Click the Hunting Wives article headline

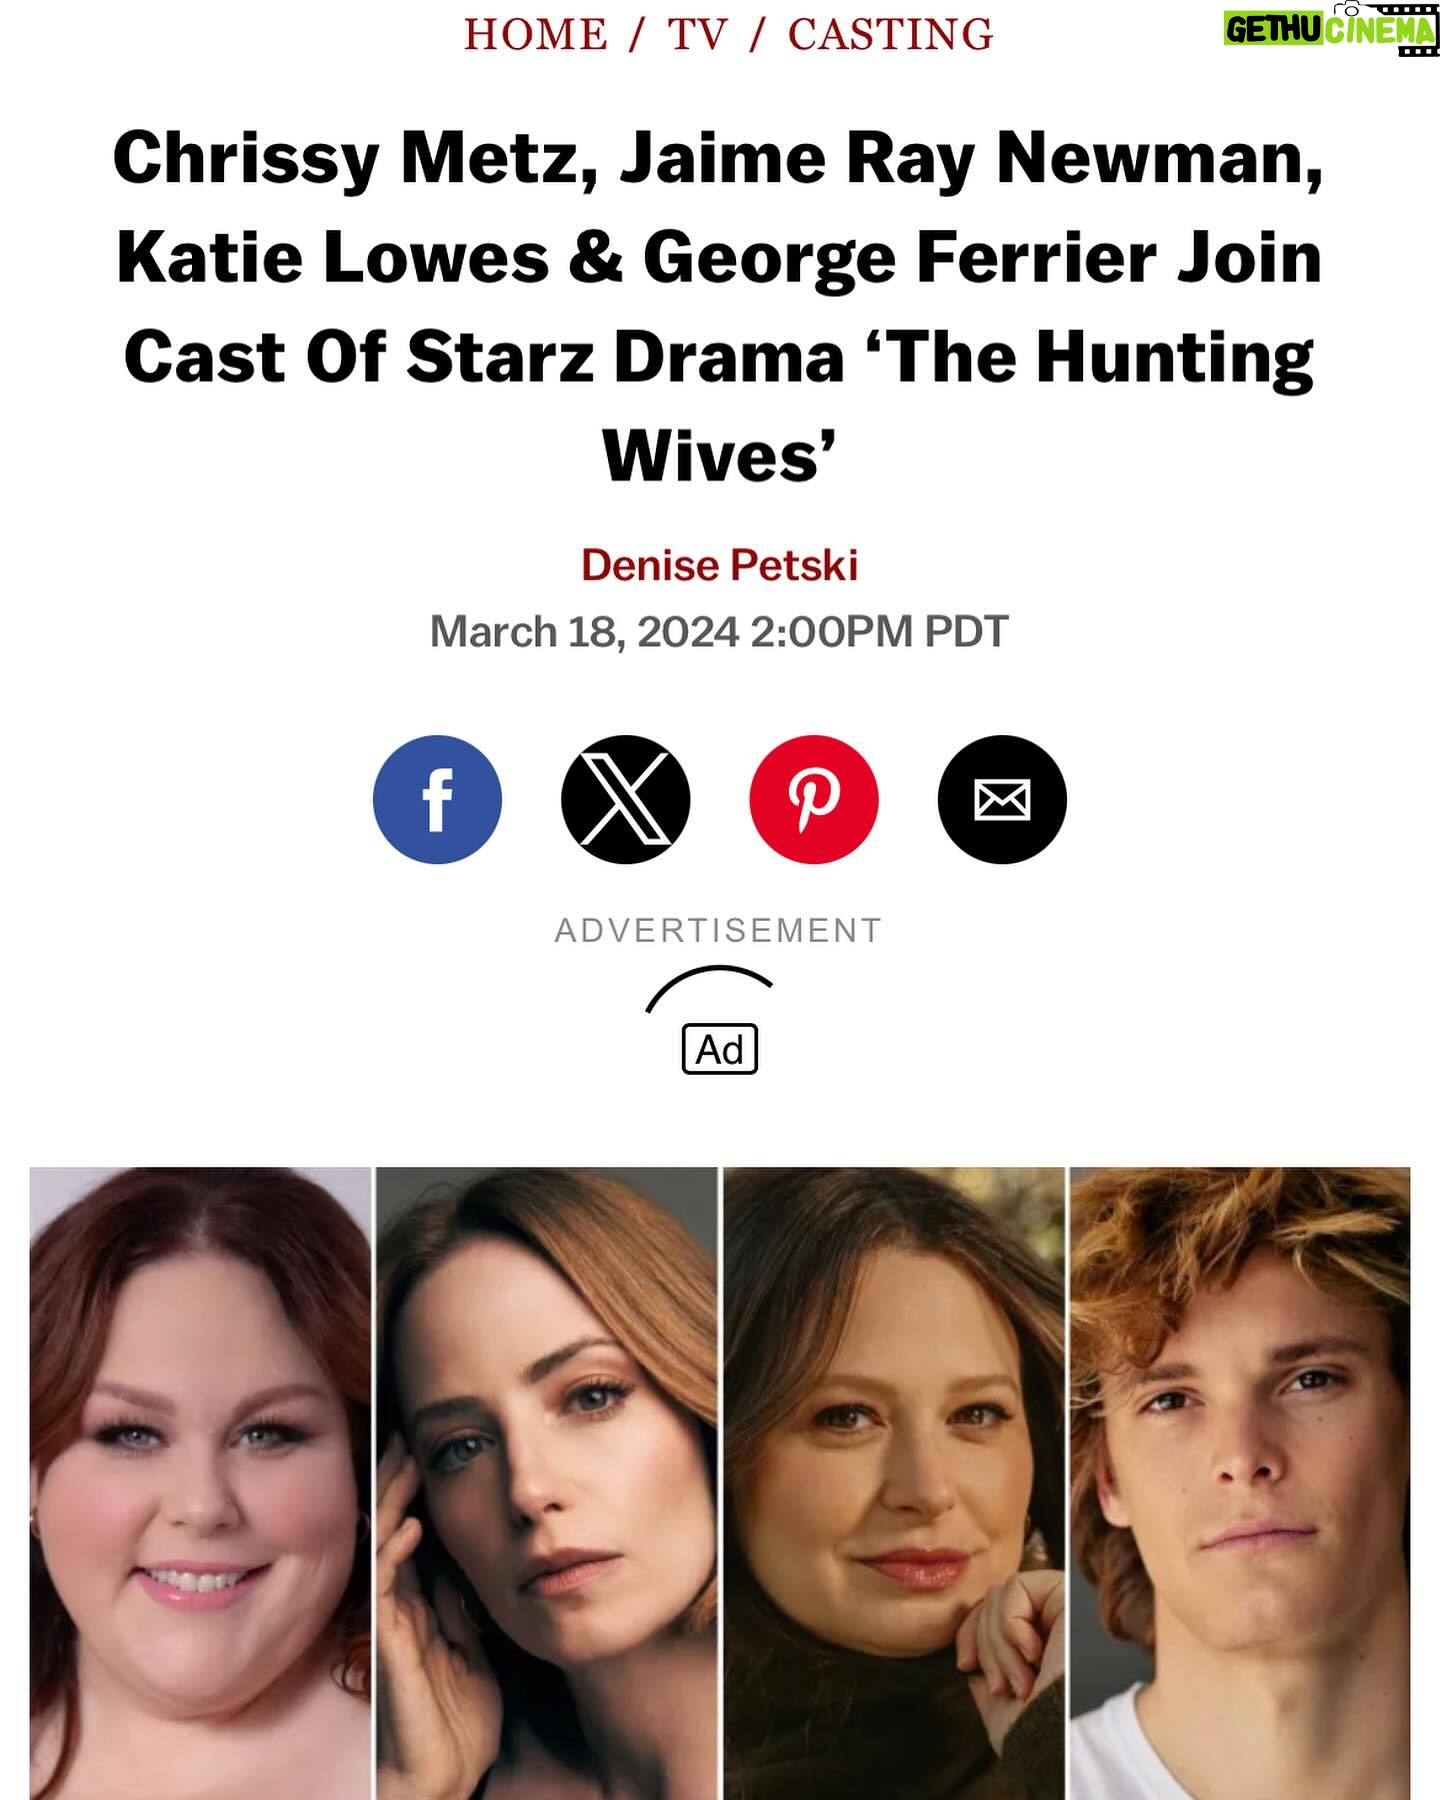(719, 306)
